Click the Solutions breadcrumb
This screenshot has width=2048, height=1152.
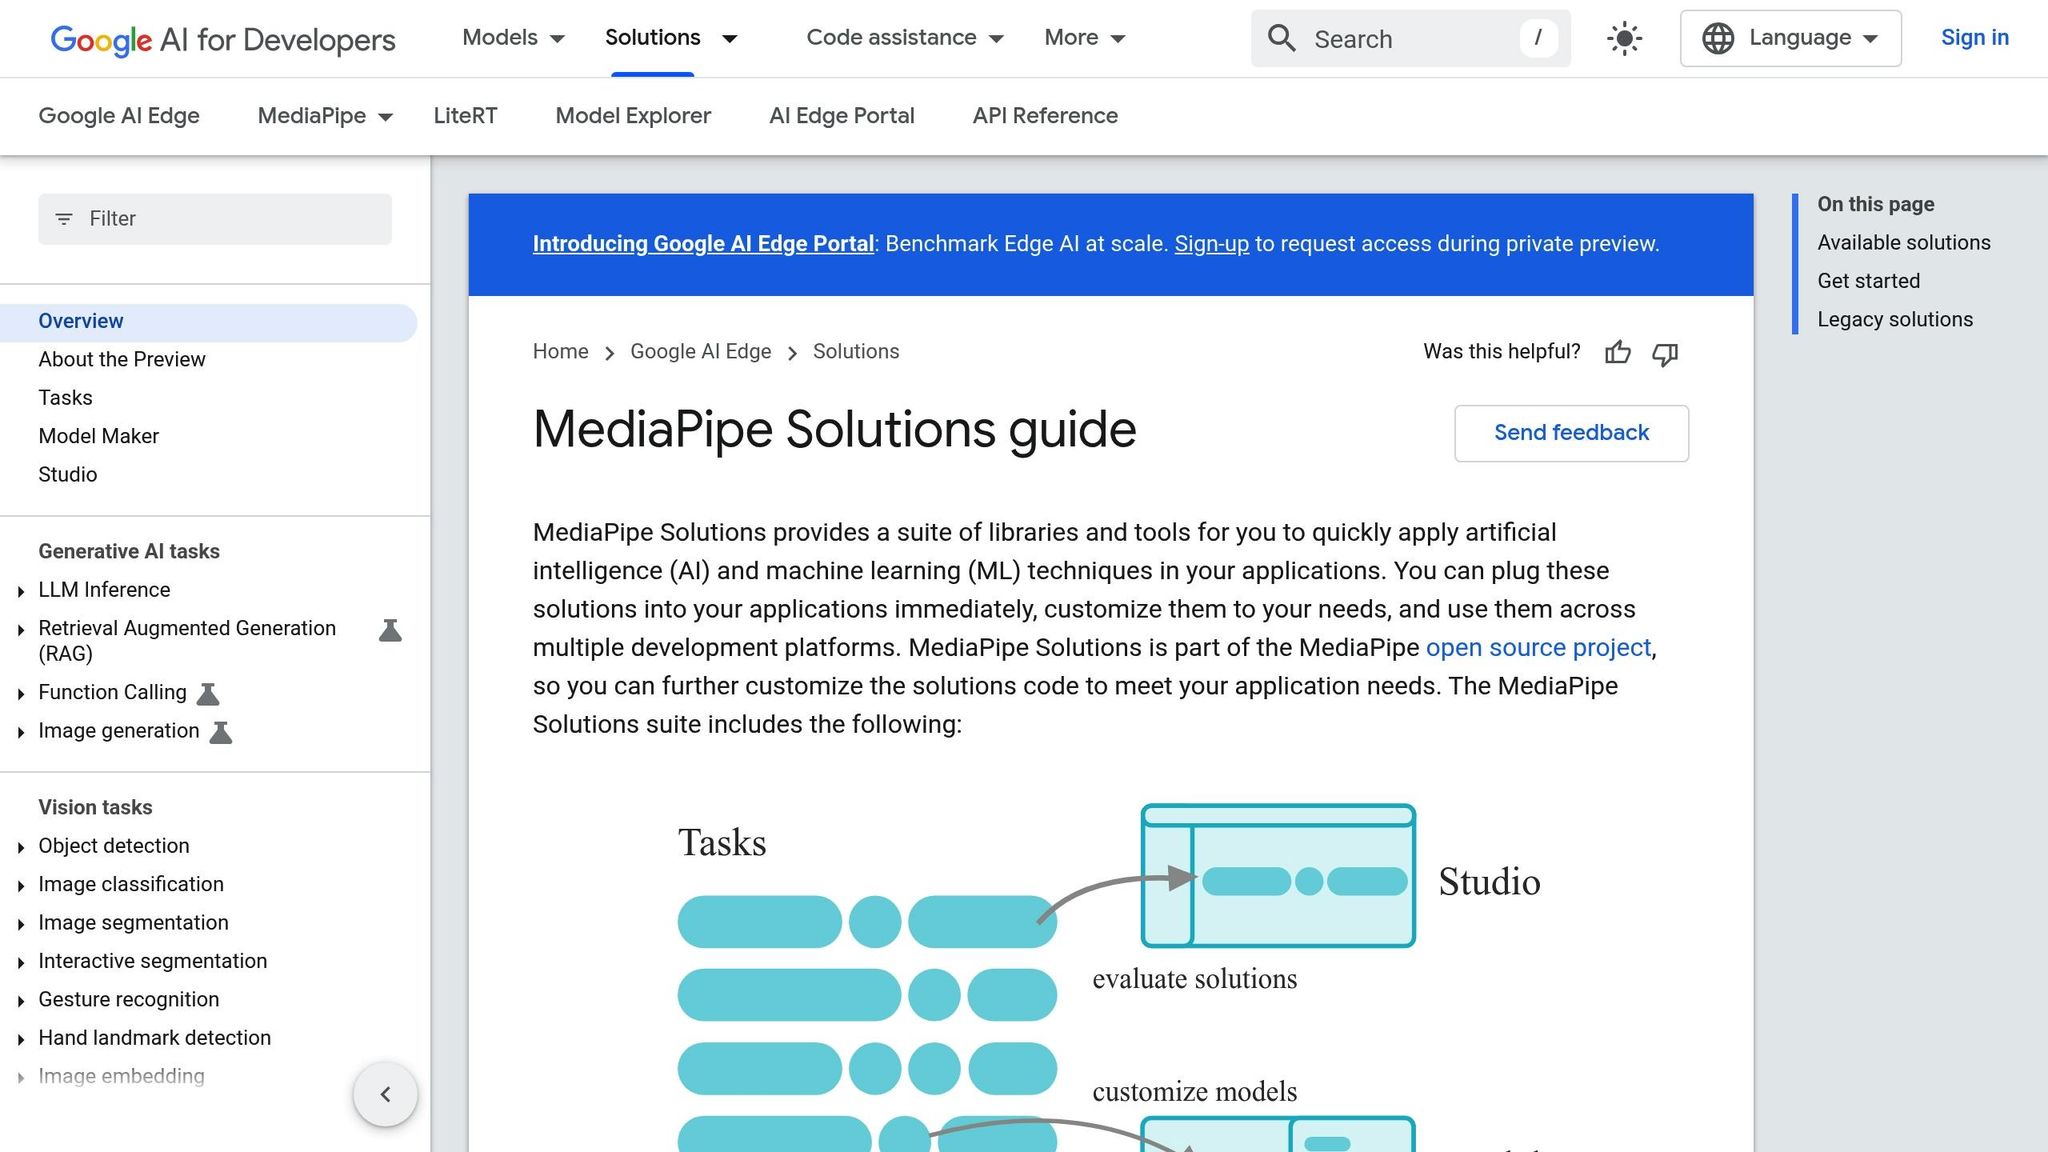[x=856, y=352]
